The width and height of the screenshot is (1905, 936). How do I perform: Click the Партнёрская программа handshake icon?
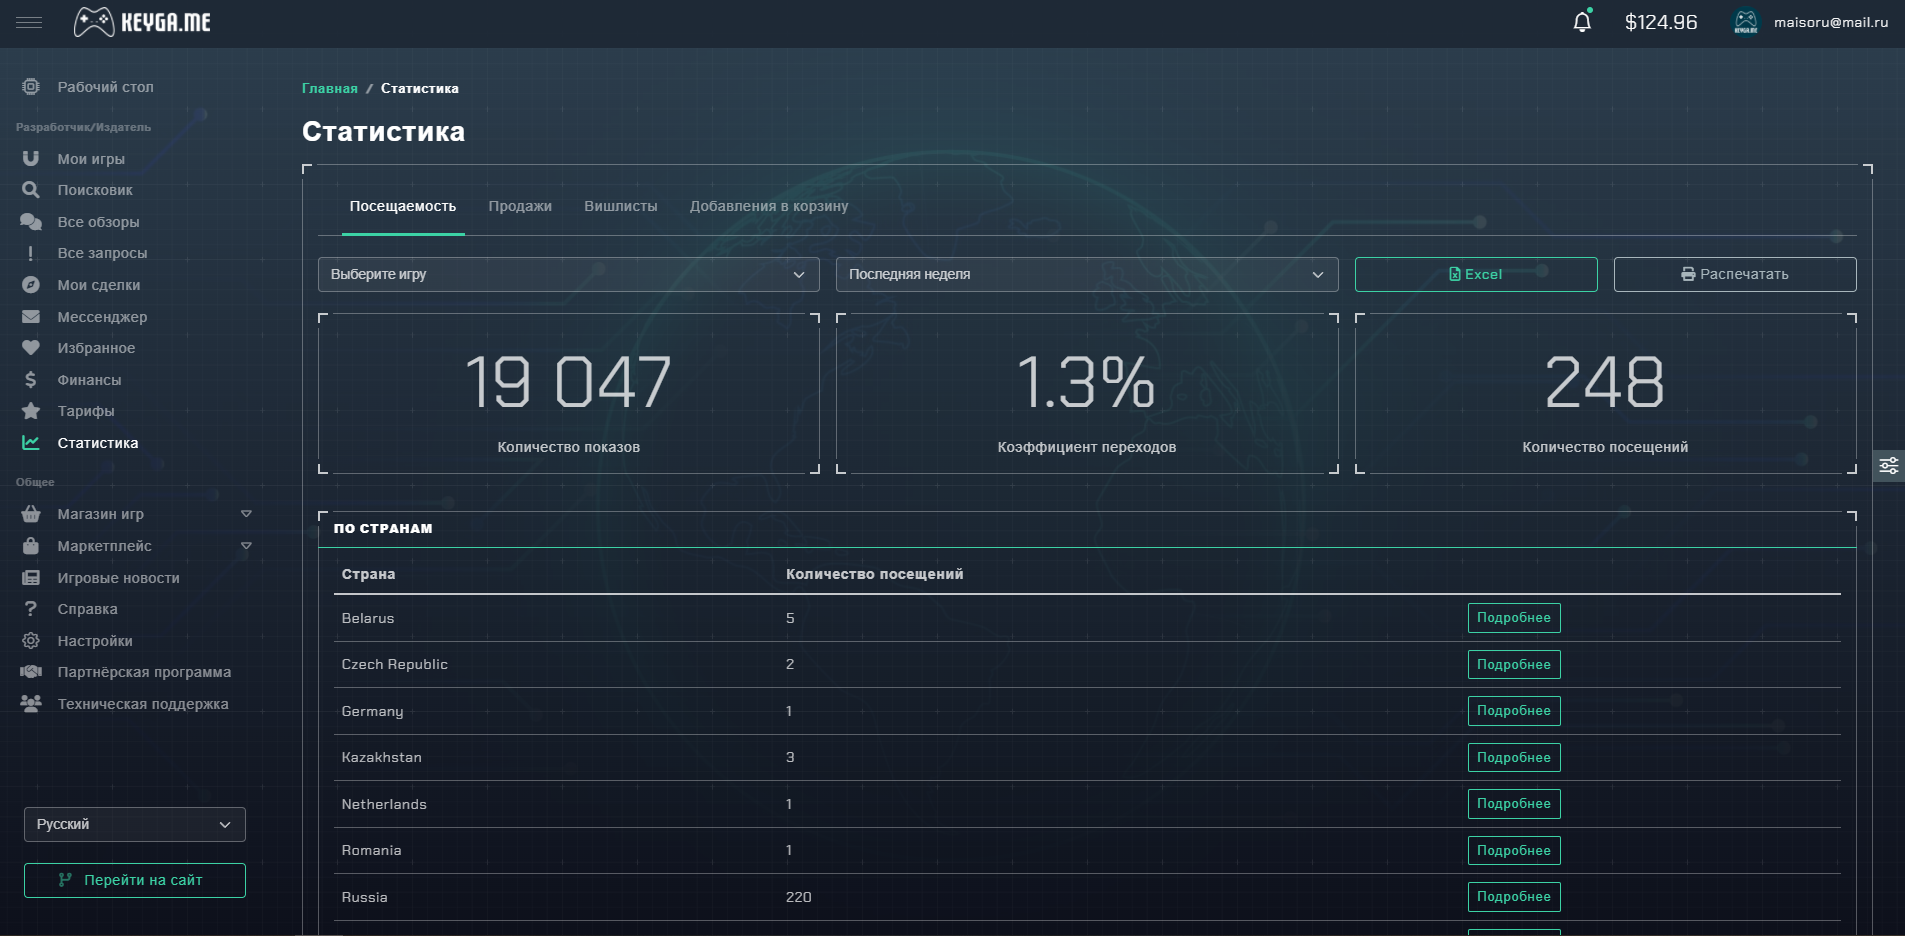[x=31, y=672]
